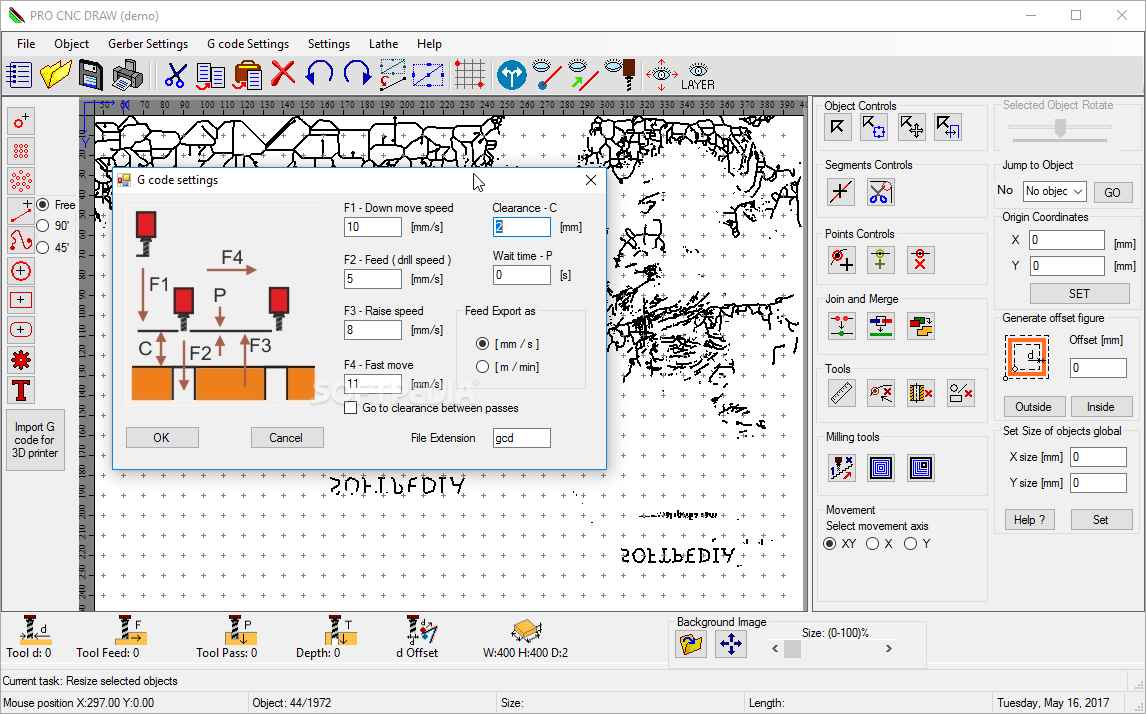Click the save floppy disk icon
The image size is (1146, 714).
point(91,75)
